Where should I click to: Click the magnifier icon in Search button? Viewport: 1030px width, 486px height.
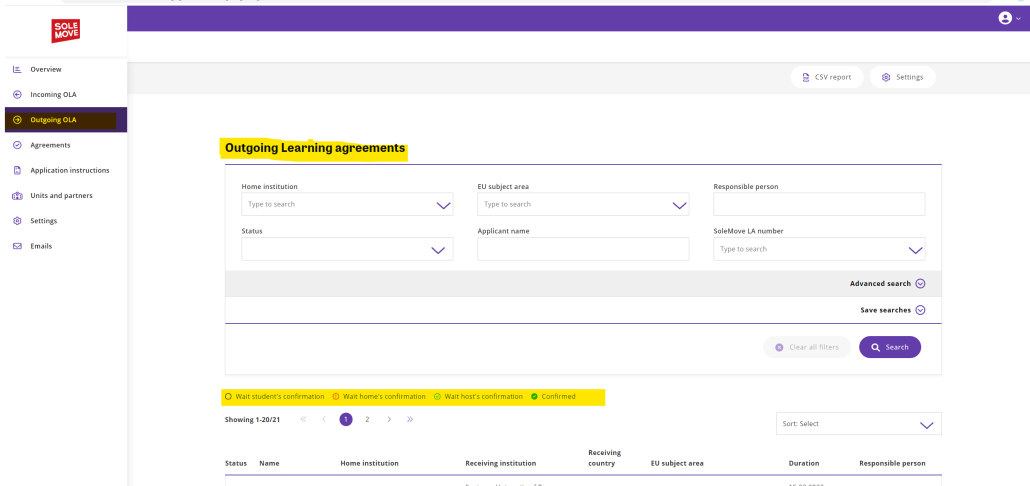[876, 347]
